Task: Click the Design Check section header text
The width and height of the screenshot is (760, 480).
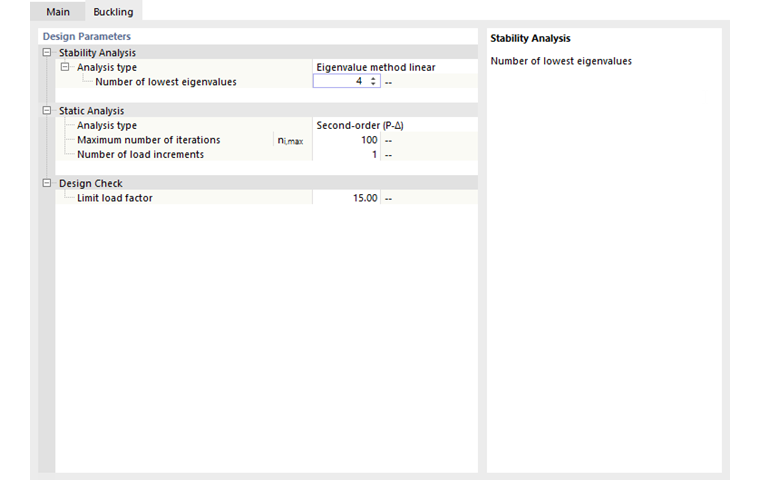Action: (x=91, y=184)
